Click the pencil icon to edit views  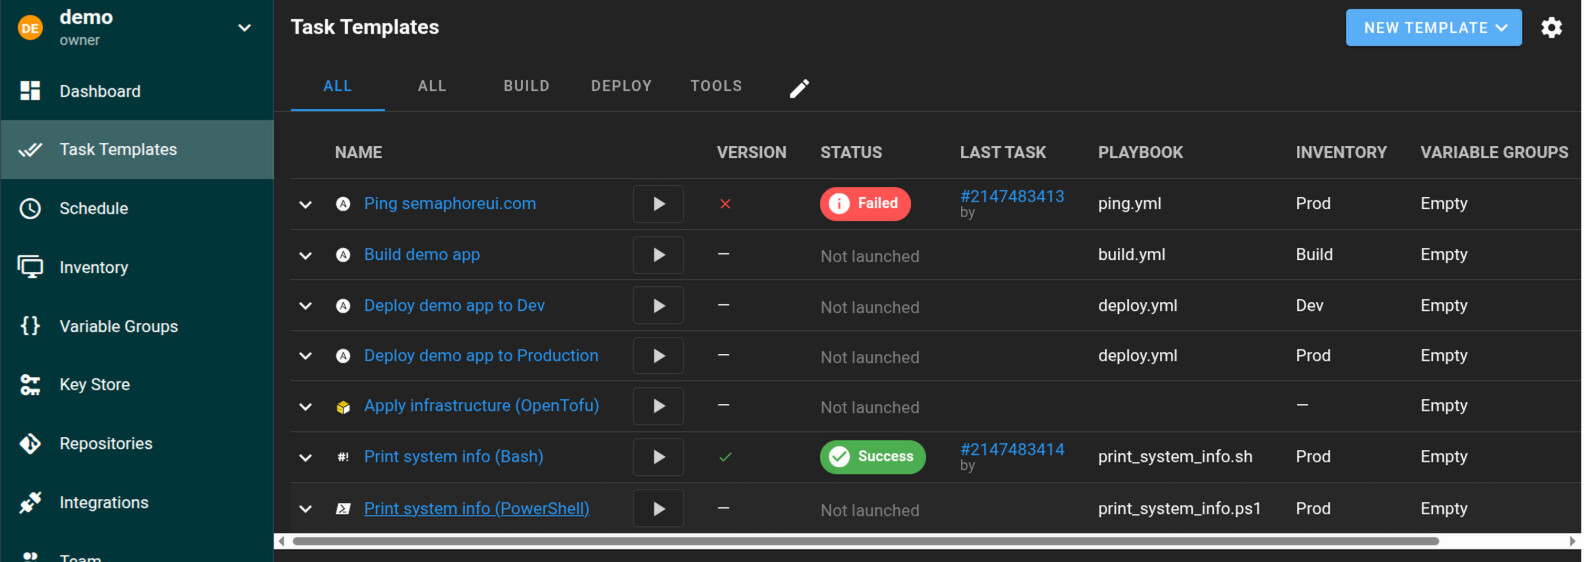pyautogui.click(x=799, y=88)
